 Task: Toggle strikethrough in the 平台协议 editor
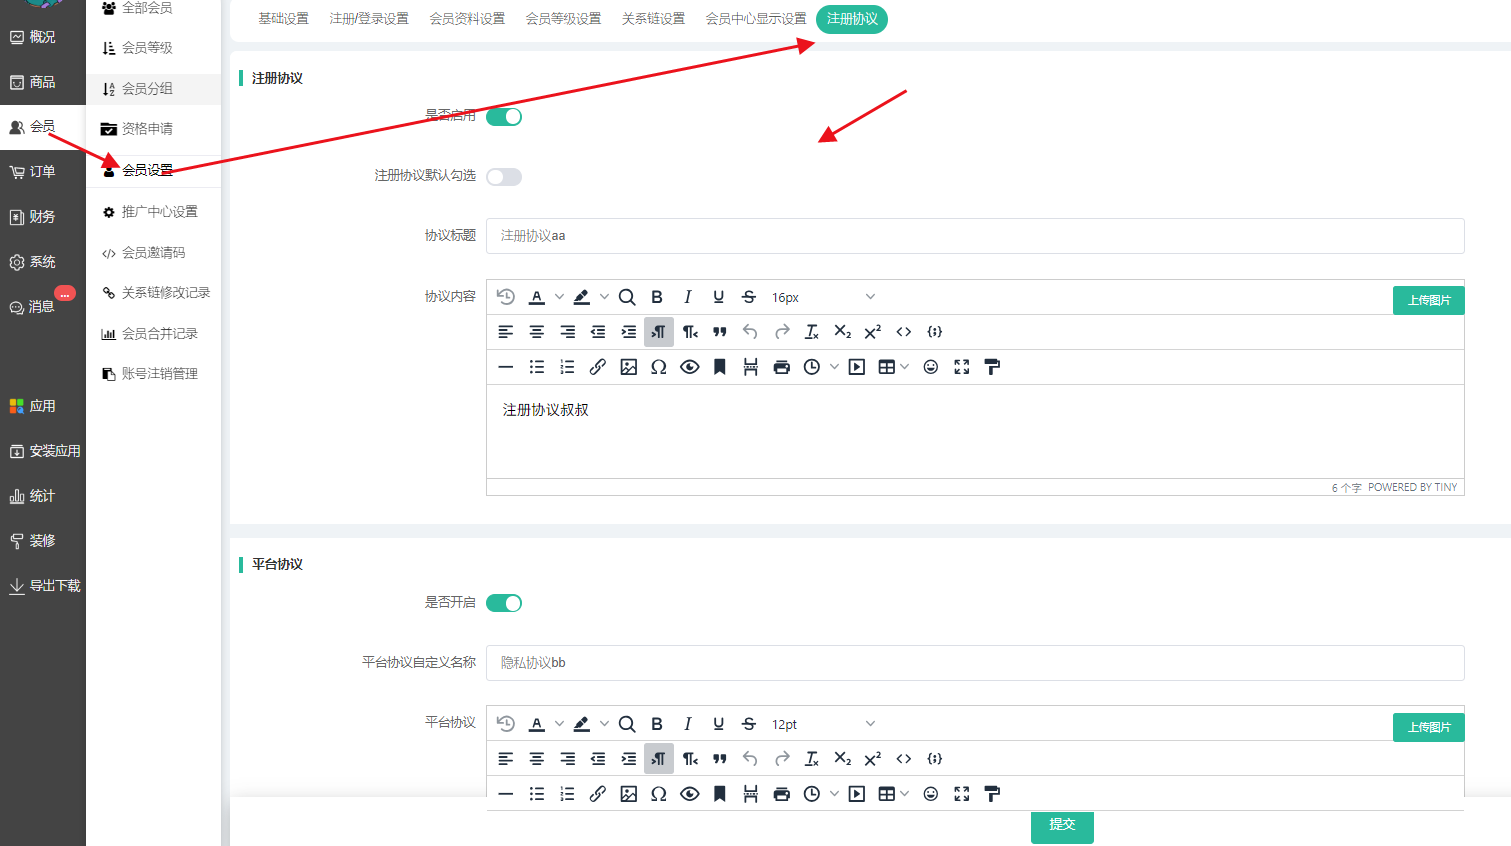[749, 724]
